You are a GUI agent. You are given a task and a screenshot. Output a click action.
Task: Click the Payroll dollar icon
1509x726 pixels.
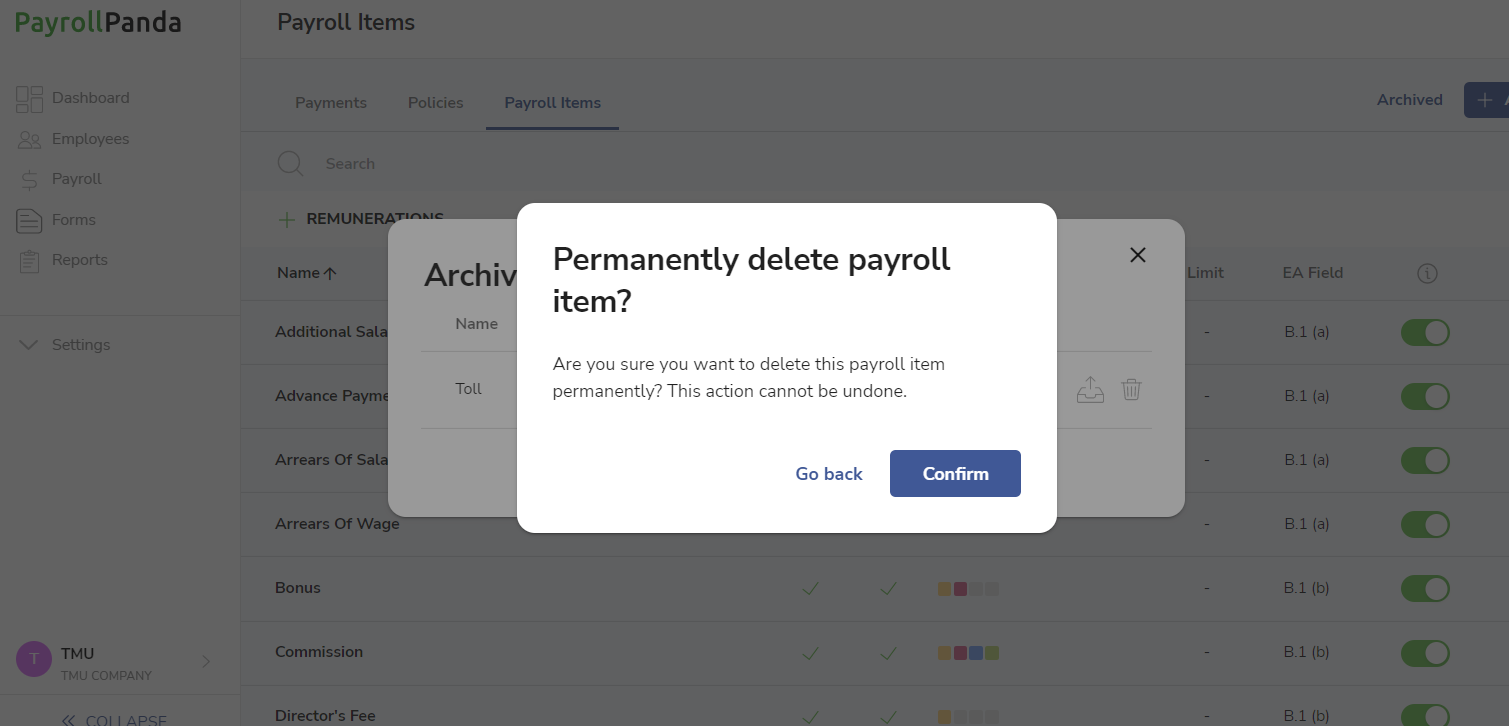pos(29,179)
